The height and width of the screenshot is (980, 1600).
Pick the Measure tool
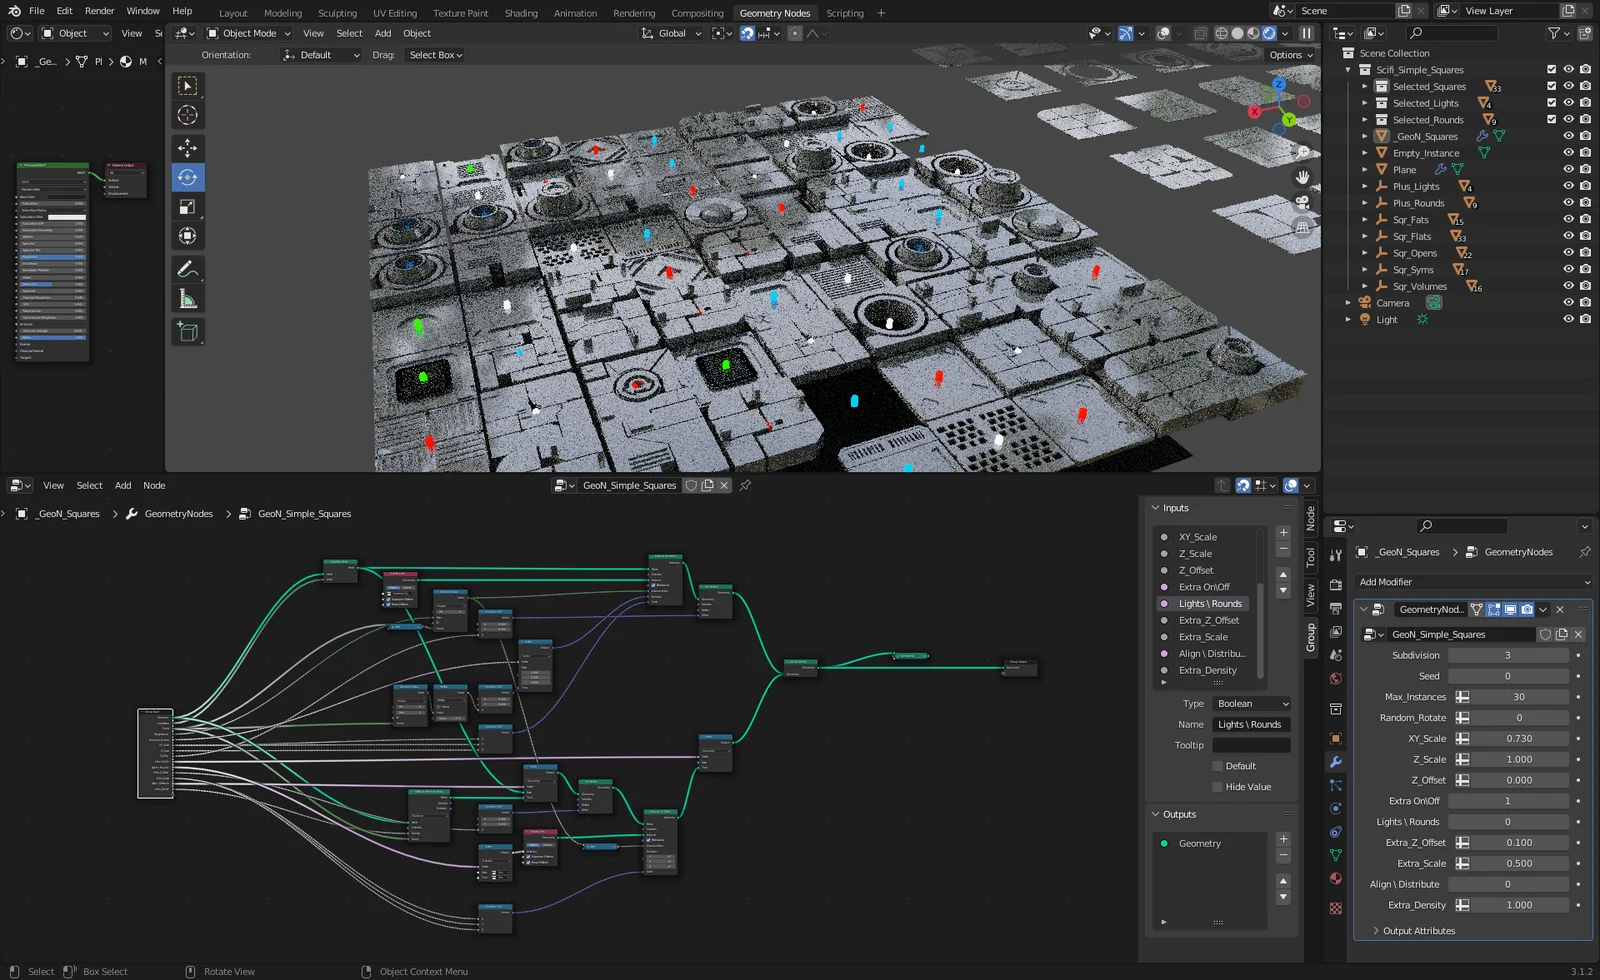187,299
